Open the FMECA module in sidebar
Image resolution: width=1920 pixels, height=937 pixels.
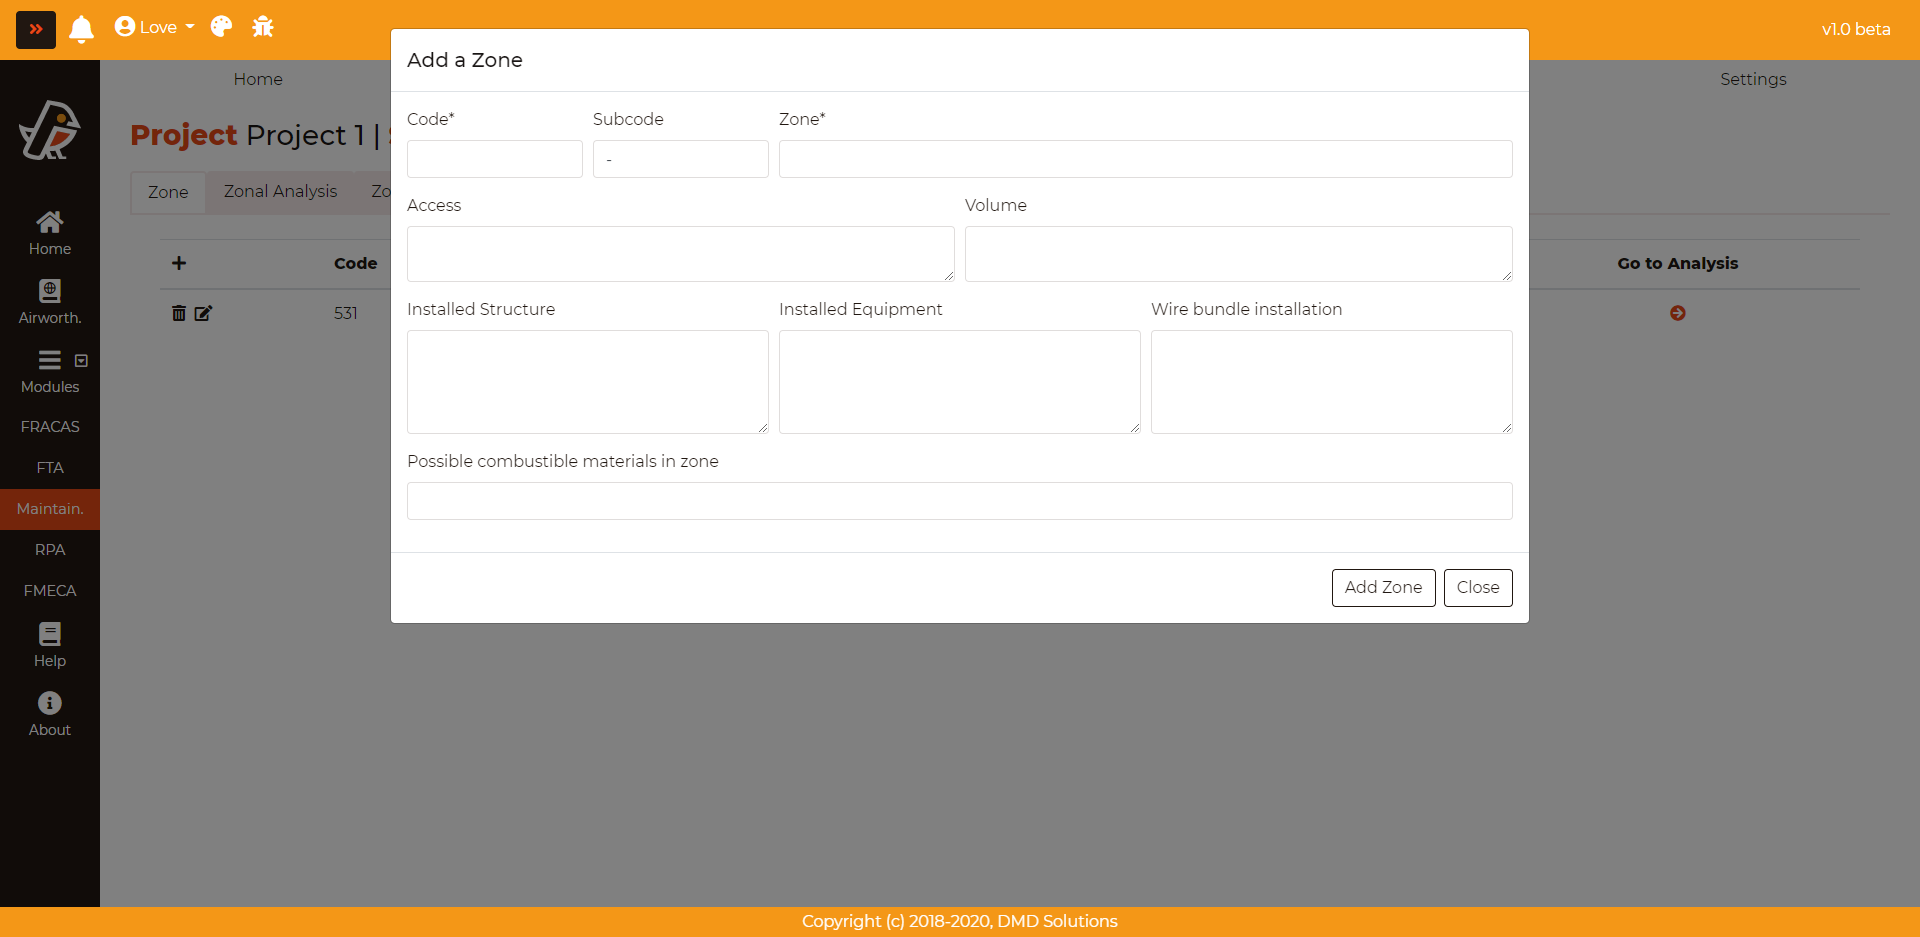coord(50,591)
